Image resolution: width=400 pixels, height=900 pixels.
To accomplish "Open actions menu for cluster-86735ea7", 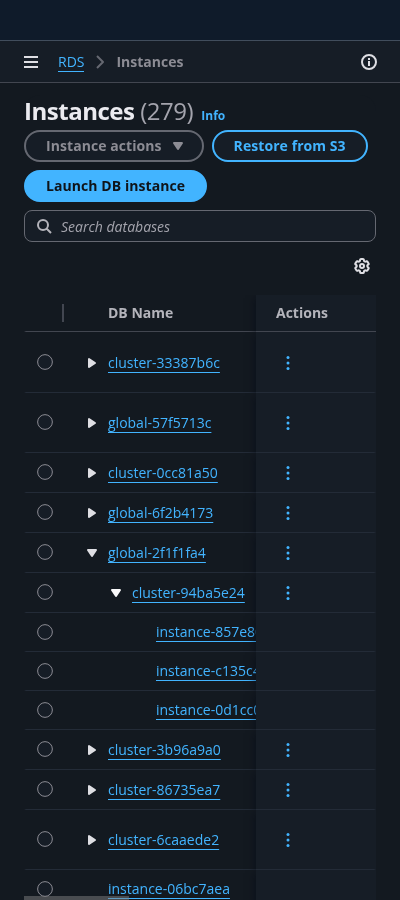I will [288, 790].
